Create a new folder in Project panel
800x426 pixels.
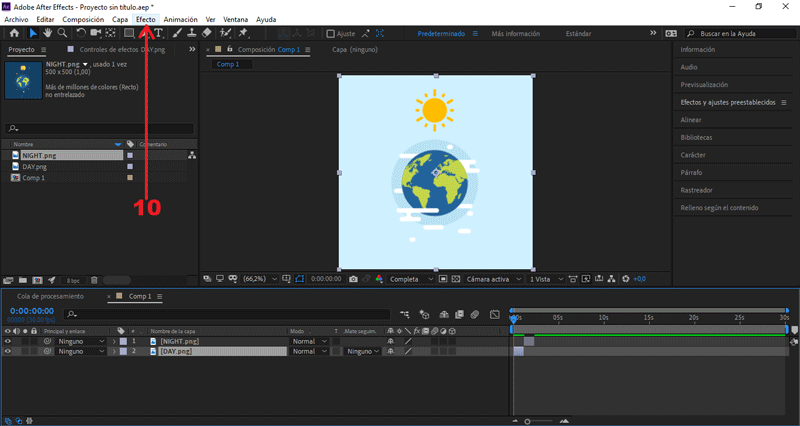(23, 280)
